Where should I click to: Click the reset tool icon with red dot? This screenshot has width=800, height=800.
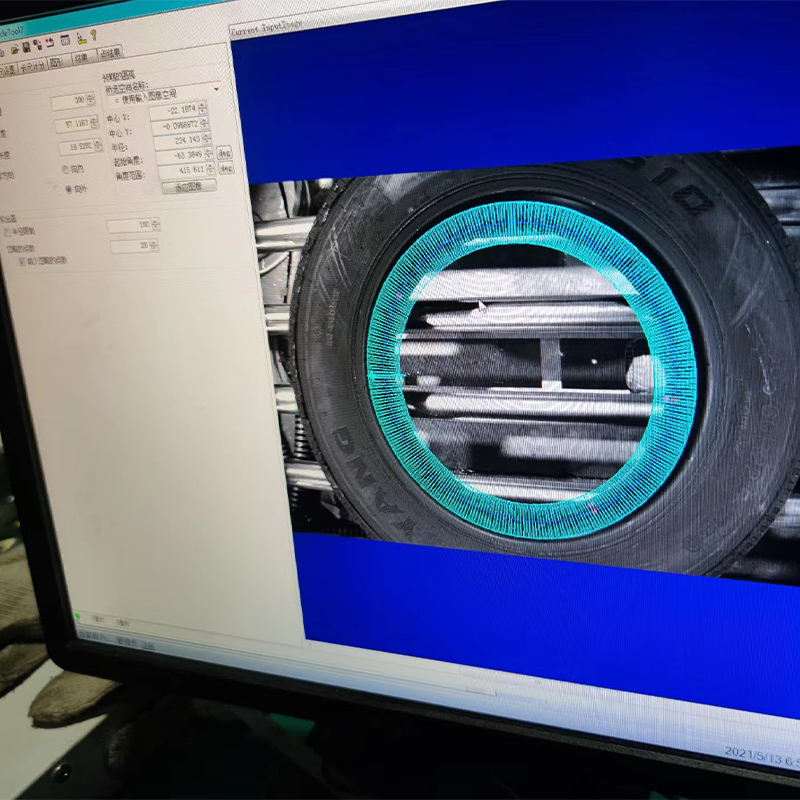(x=50, y=42)
